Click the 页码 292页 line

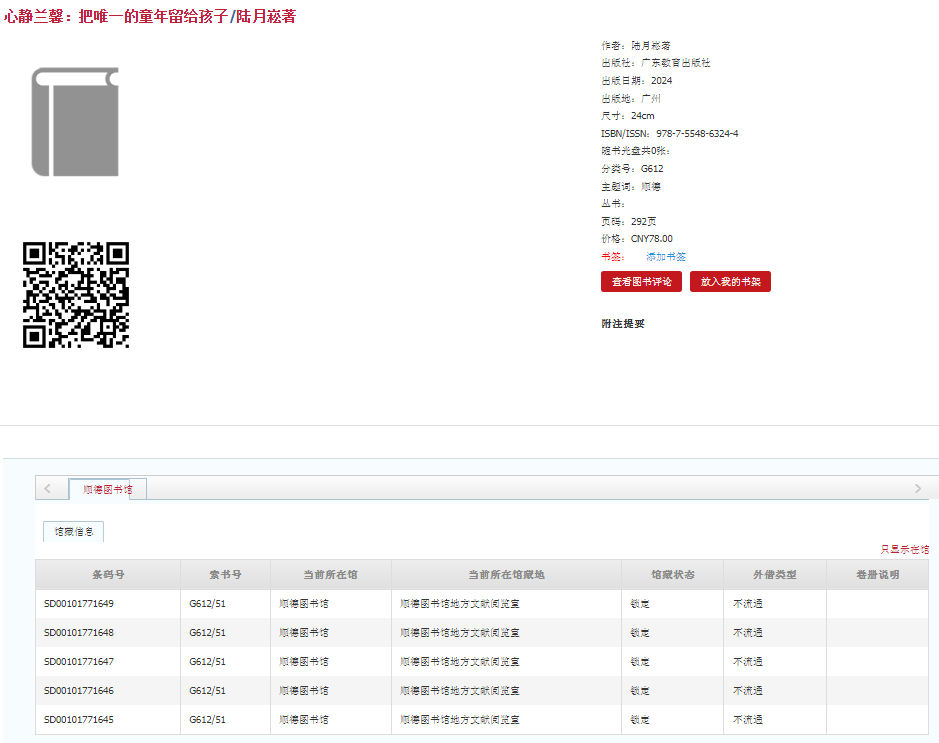629,222
